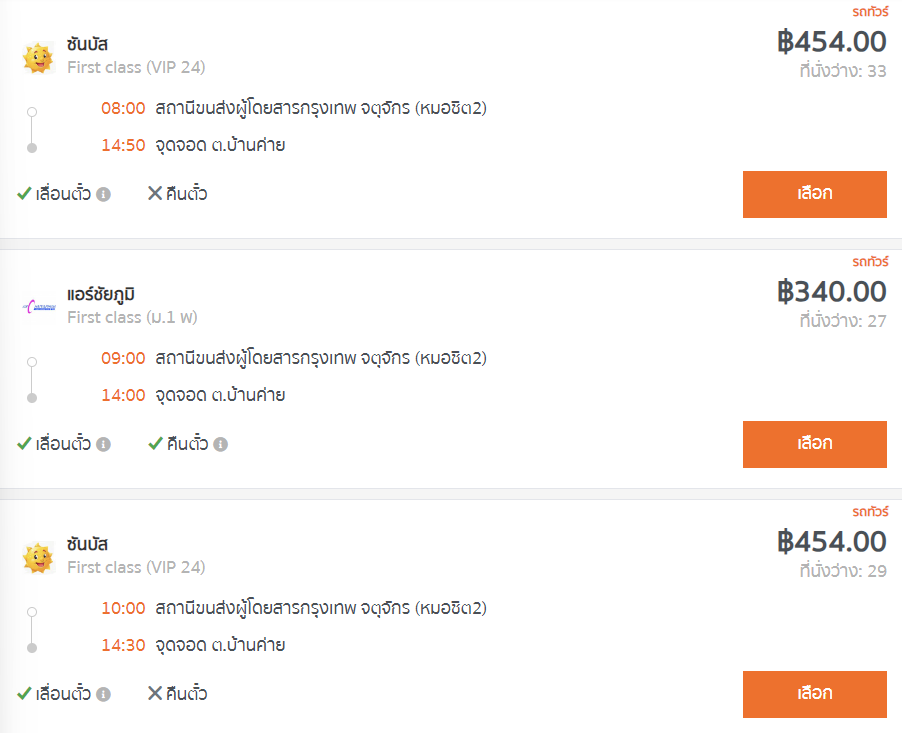Click X คืนตั๋ว mark on 08:00 trip
This screenshot has width=902, height=733.
(155, 193)
